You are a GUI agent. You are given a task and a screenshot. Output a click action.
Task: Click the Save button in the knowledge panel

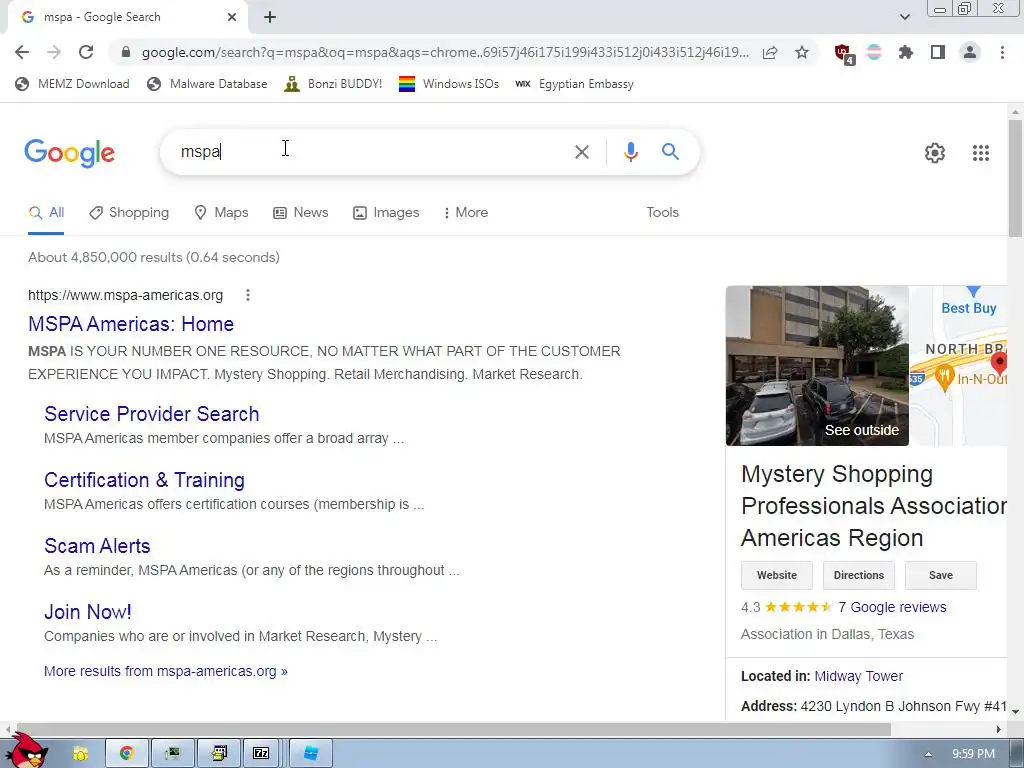(x=940, y=575)
